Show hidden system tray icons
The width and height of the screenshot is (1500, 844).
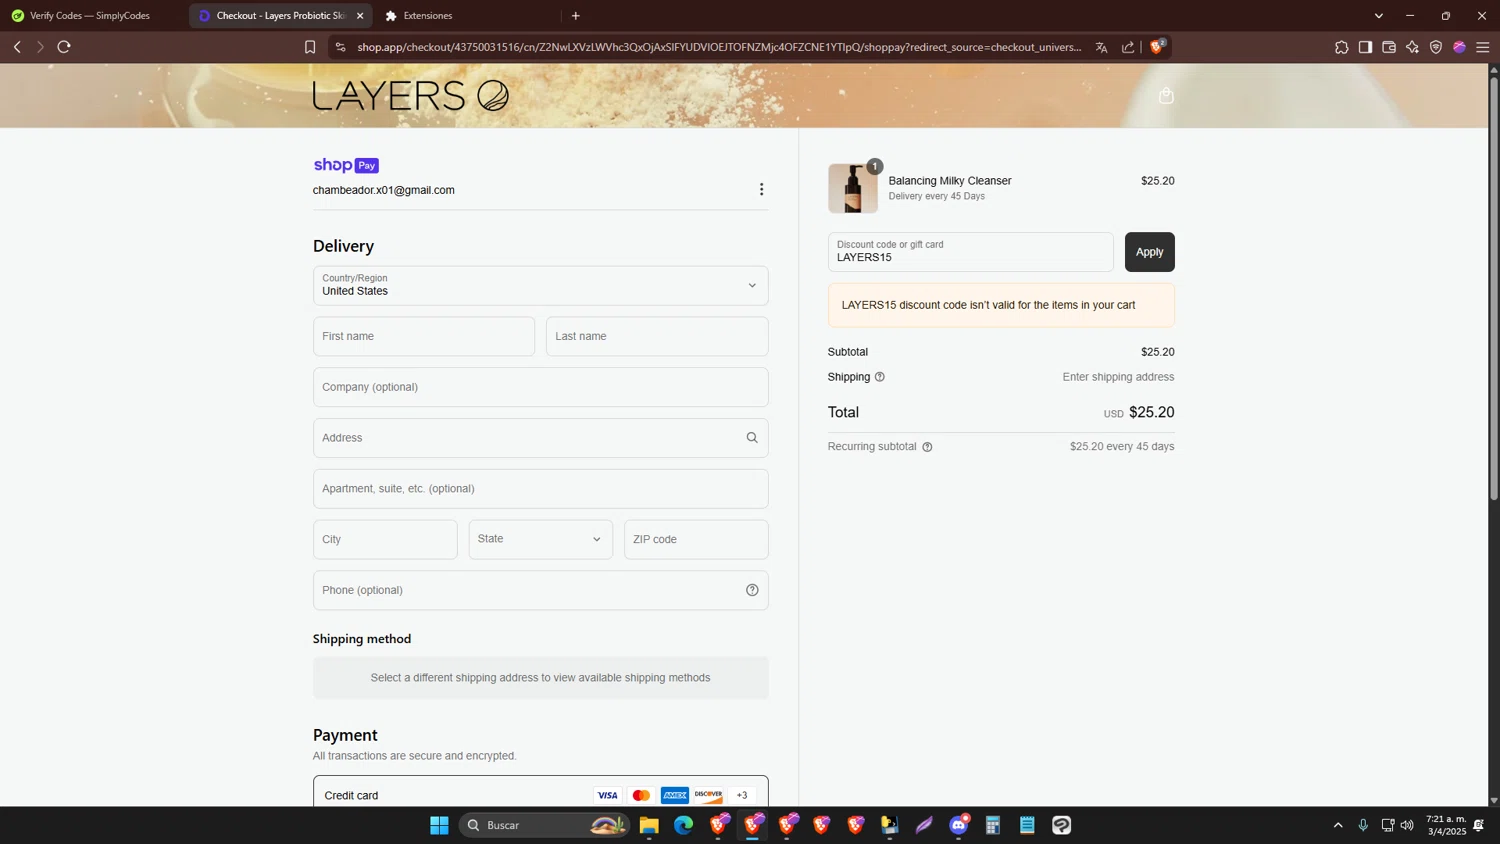[1338, 825]
